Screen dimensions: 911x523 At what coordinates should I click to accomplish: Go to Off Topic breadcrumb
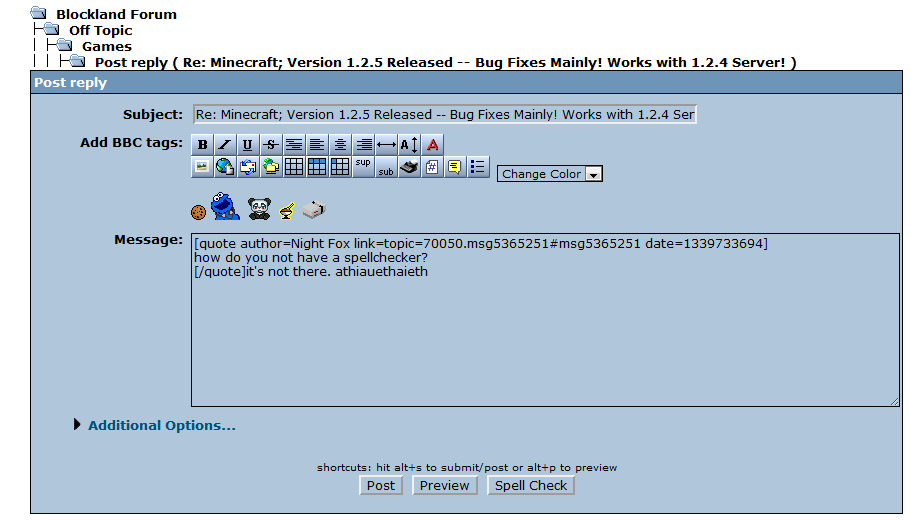pos(101,30)
